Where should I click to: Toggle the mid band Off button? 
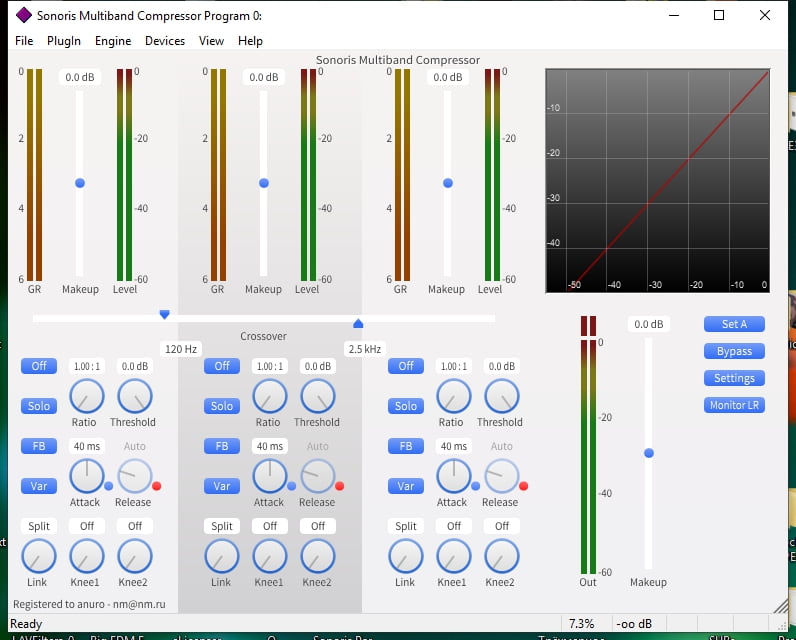point(222,366)
